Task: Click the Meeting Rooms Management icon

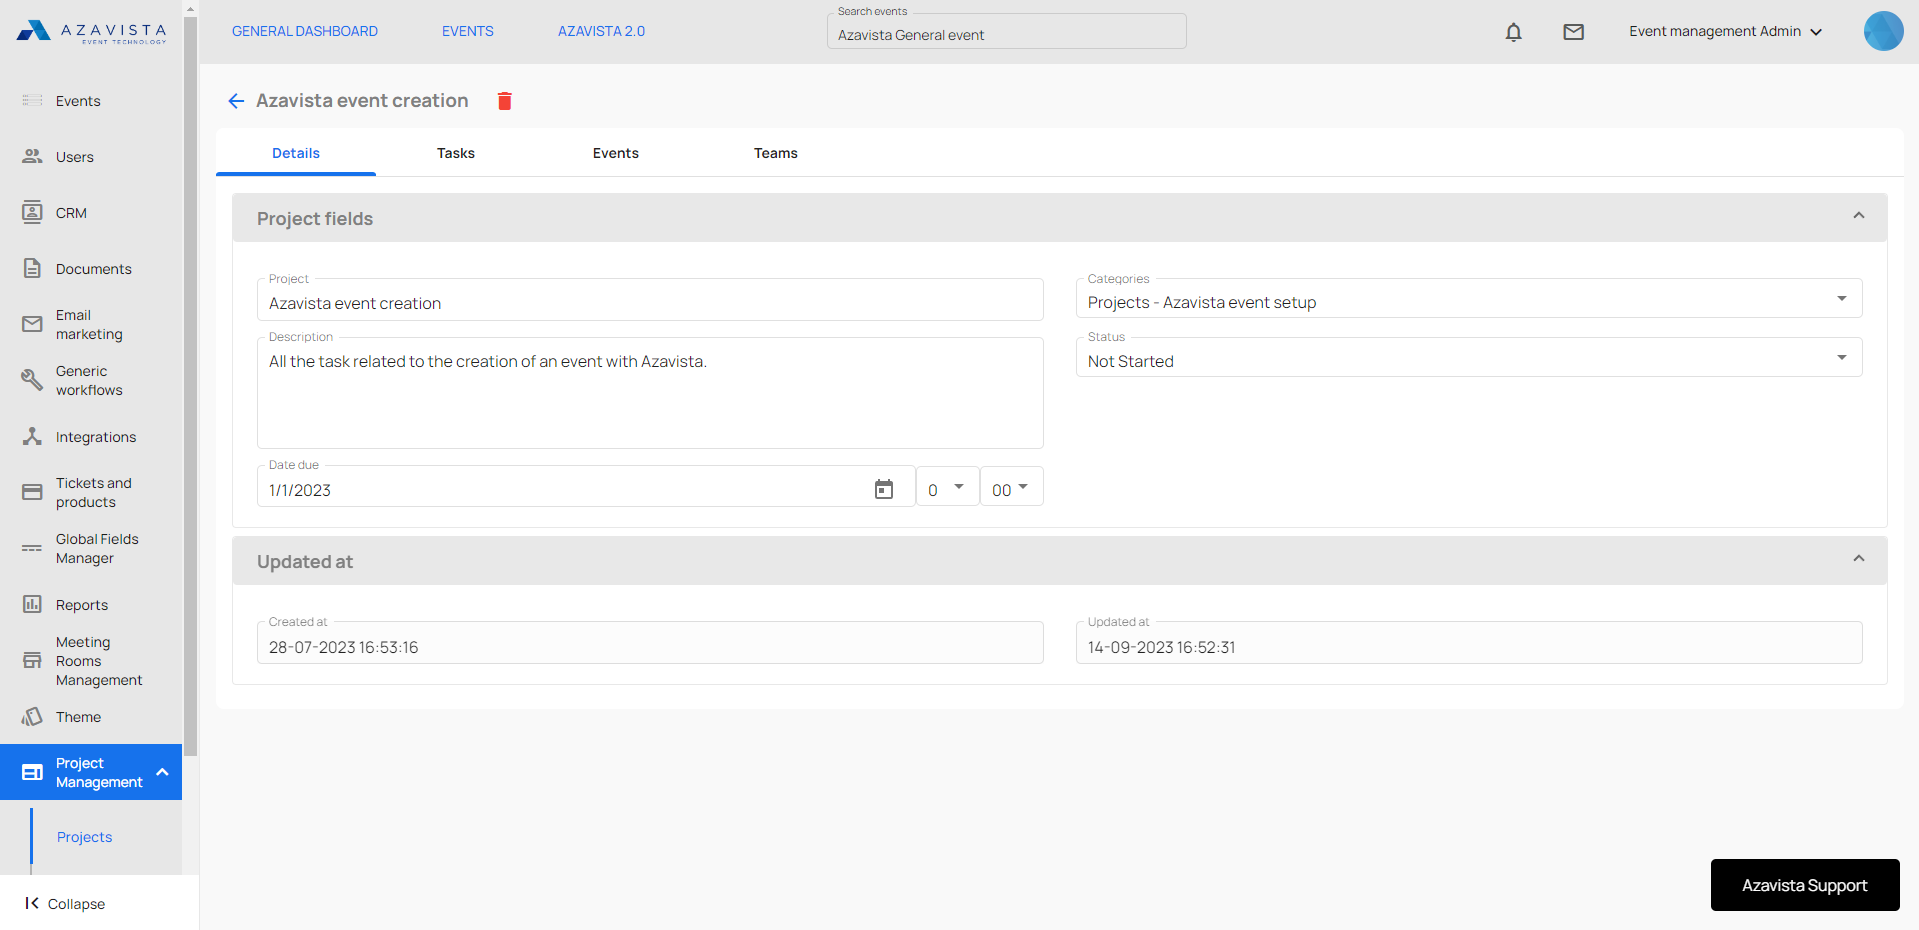Action: pyautogui.click(x=32, y=660)
